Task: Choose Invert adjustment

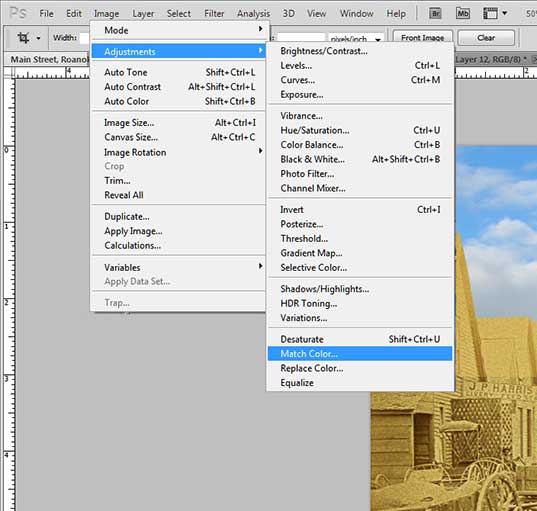Action: pos(360,209)
